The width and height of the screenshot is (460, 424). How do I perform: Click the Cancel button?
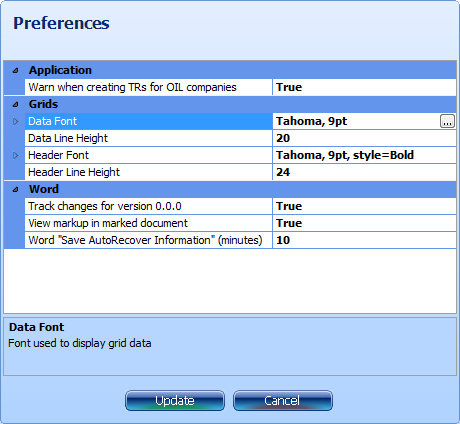(283, 401)
